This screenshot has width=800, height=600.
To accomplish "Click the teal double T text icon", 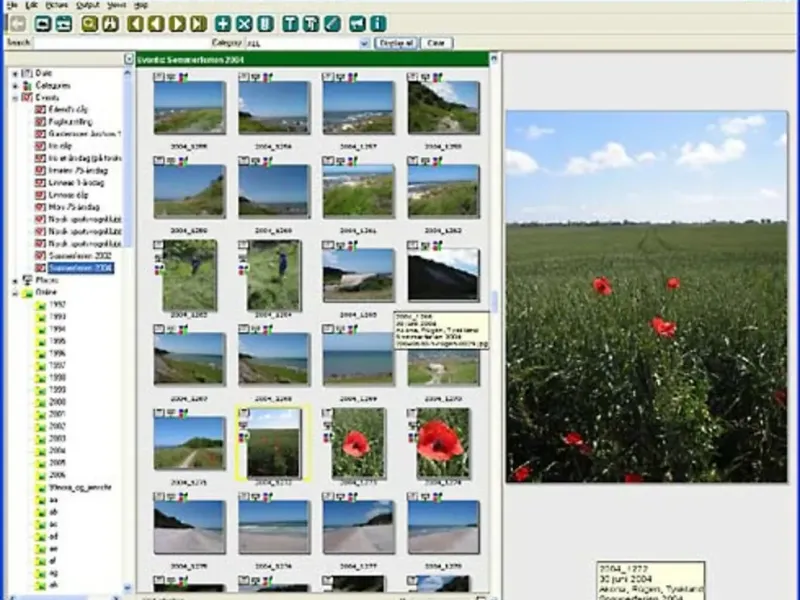I will click(x=311, y=23).
